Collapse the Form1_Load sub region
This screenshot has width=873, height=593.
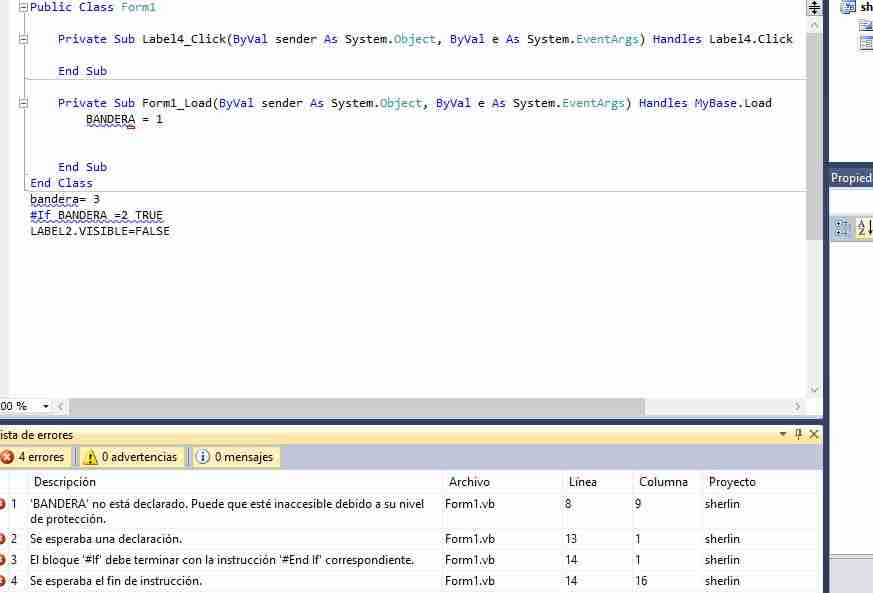pyautogui.click(x=23, y=103)
